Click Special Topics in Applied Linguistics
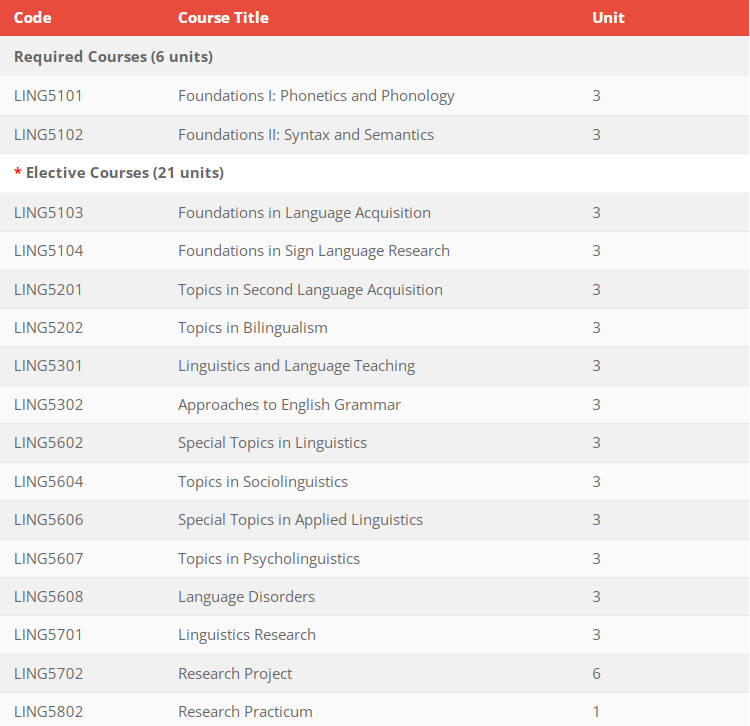 point(300,520)
